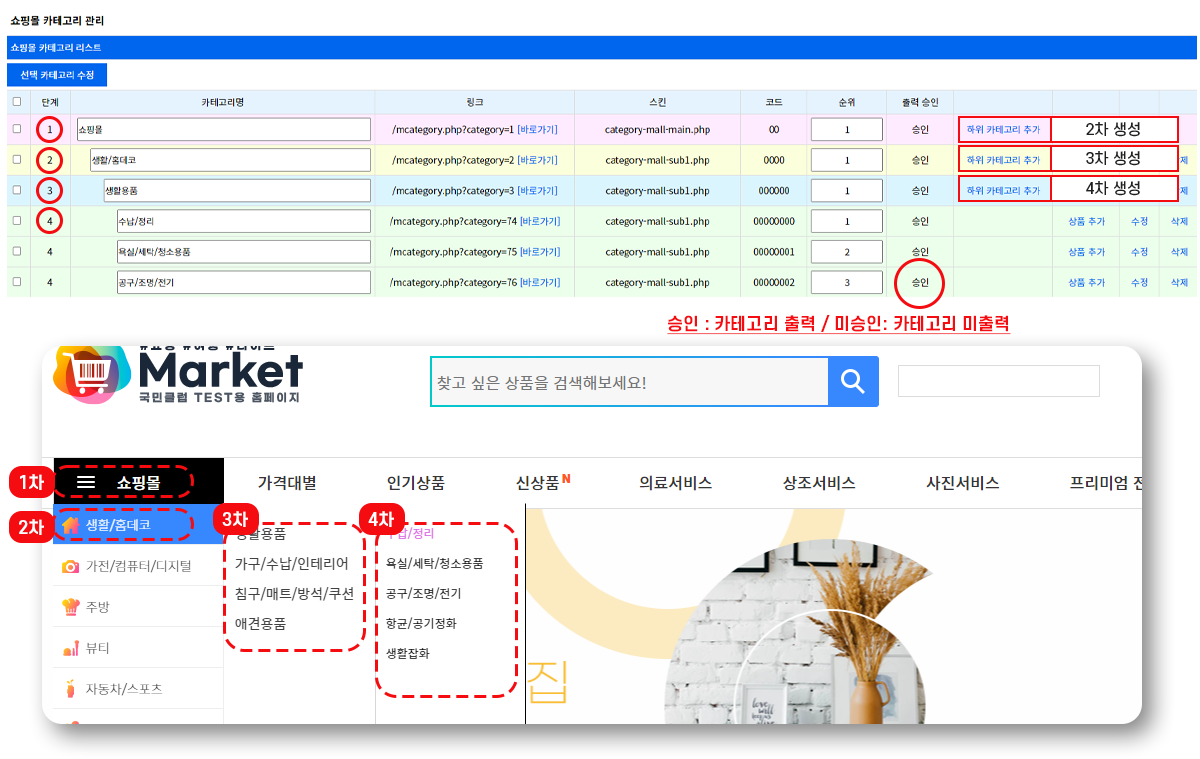Click the camera icon for 가전/컴퓨터/디지털

pyautogui.click(x=70, y=566)
